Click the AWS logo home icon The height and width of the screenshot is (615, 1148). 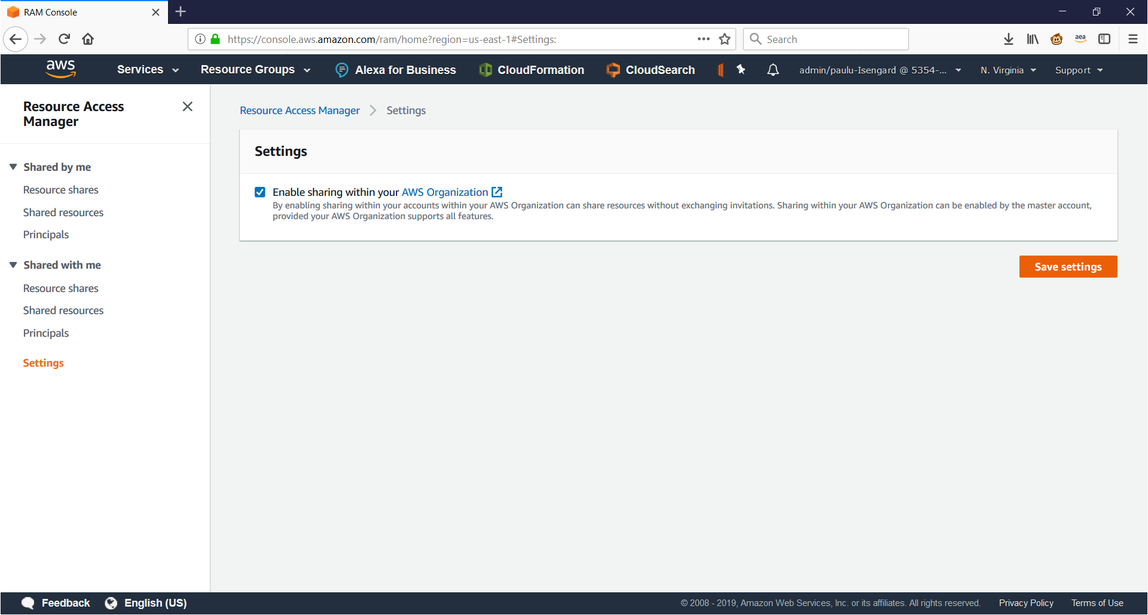click(x=61, y=69)
